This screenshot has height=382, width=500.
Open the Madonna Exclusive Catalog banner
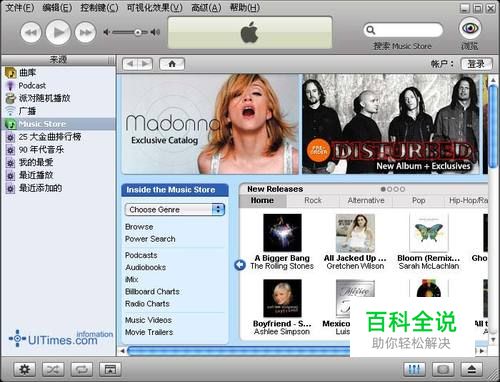click(x=210, y=124)
